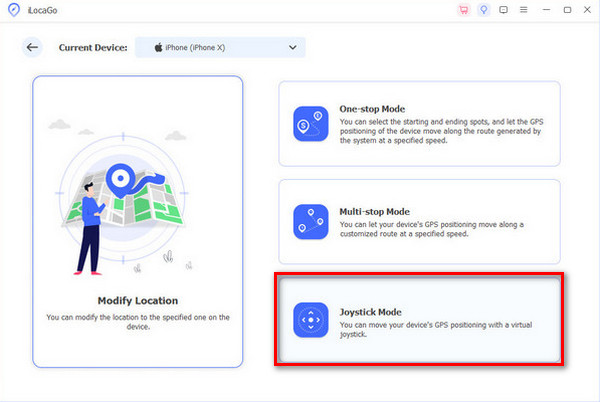Image resolution: width=600 pixels, height=402 pixels.
Task: Click the Modify Location heading
Action: (x=137, y=301)
